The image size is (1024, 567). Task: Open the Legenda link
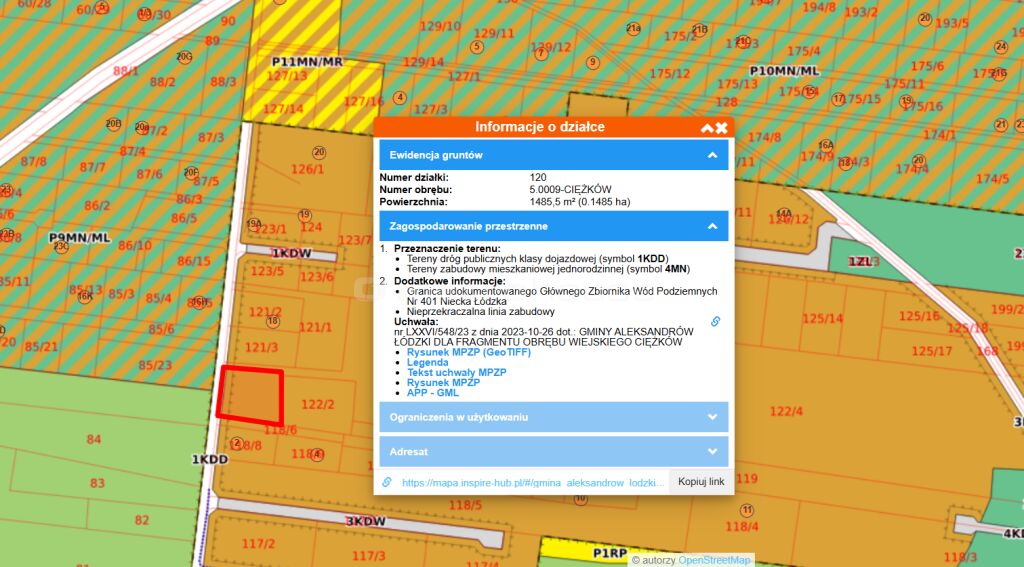430,363
